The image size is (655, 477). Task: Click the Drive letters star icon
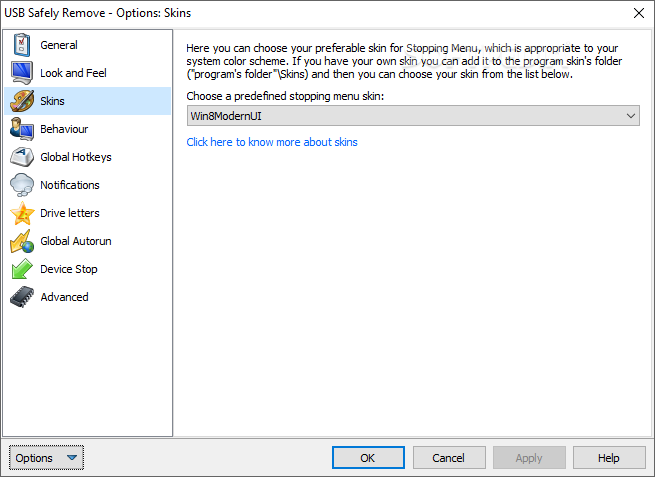coord(22,213)
